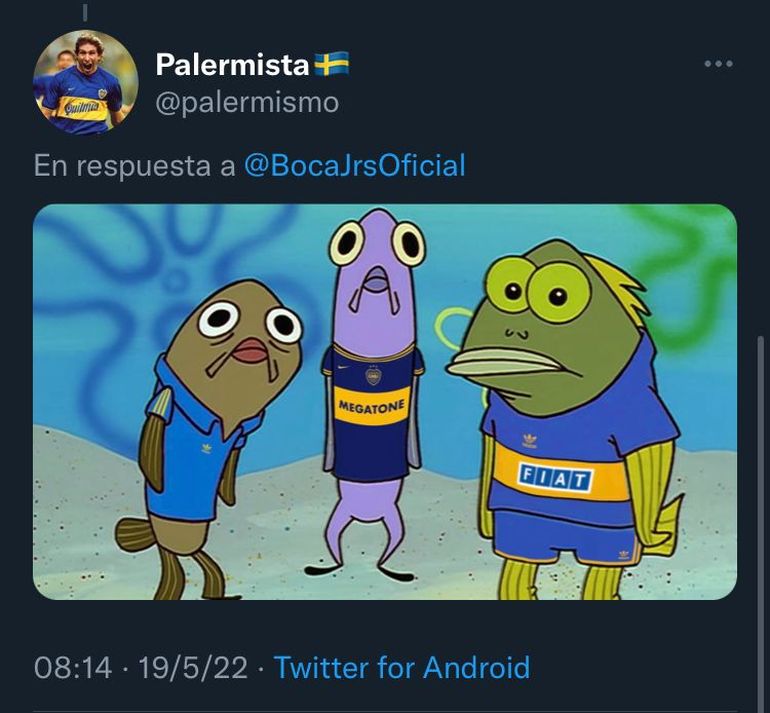
Task: Click the Adidas logo on the green fish's shirt
Action: point(529,439)
